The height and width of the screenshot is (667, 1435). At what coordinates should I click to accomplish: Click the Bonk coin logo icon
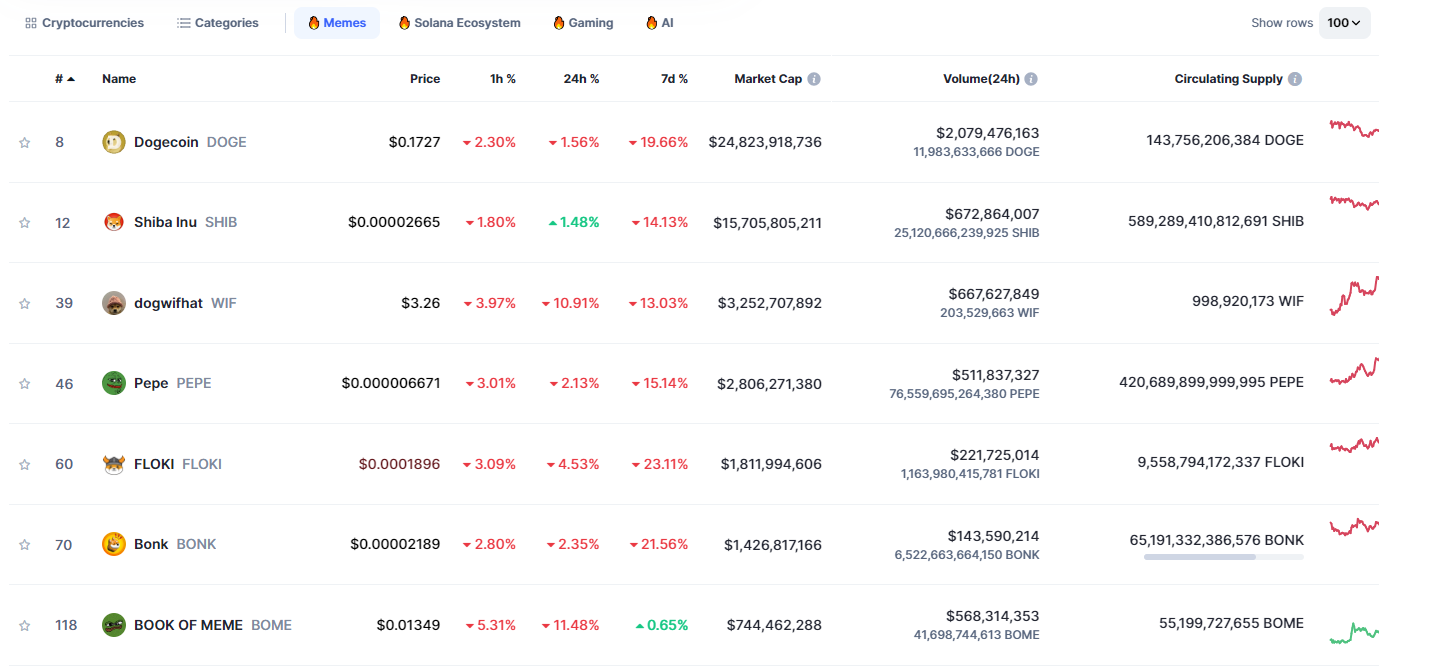pos(114,544)
